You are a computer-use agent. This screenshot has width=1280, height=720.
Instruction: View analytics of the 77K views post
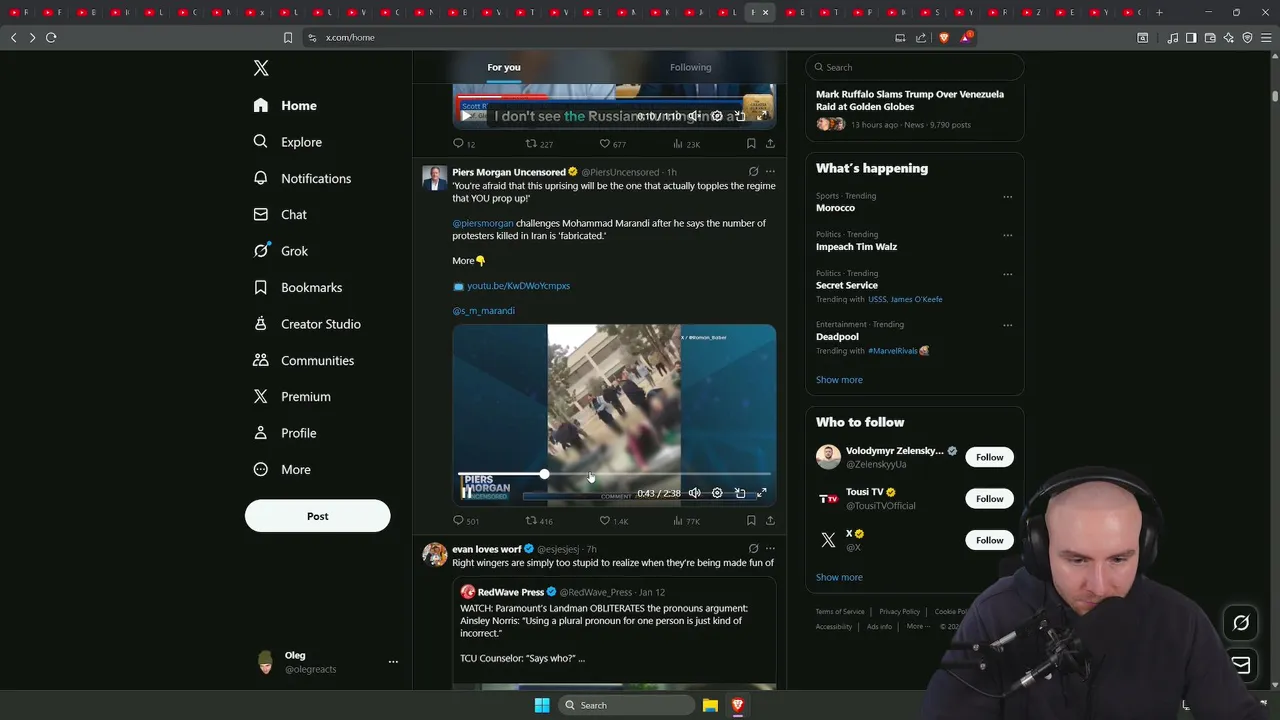point(686,521)
